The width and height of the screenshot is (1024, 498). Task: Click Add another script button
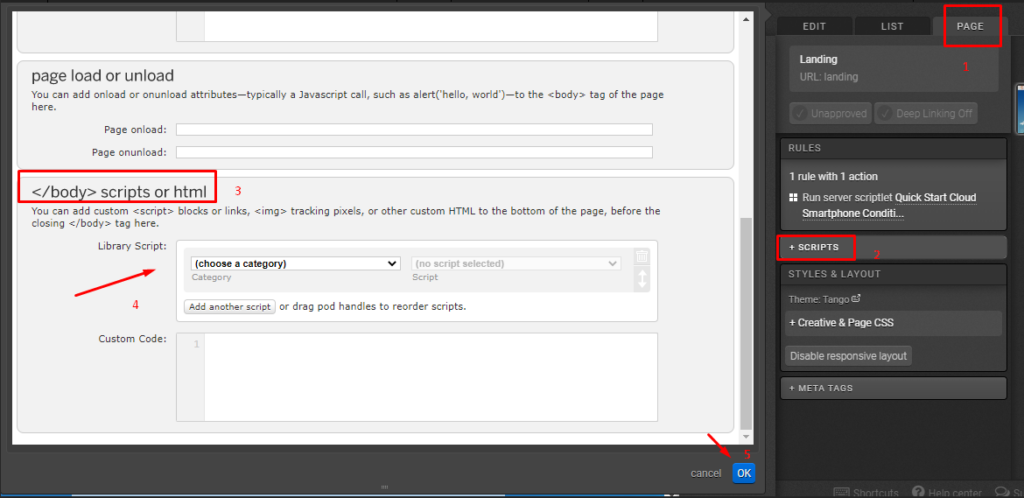[229, 307]
